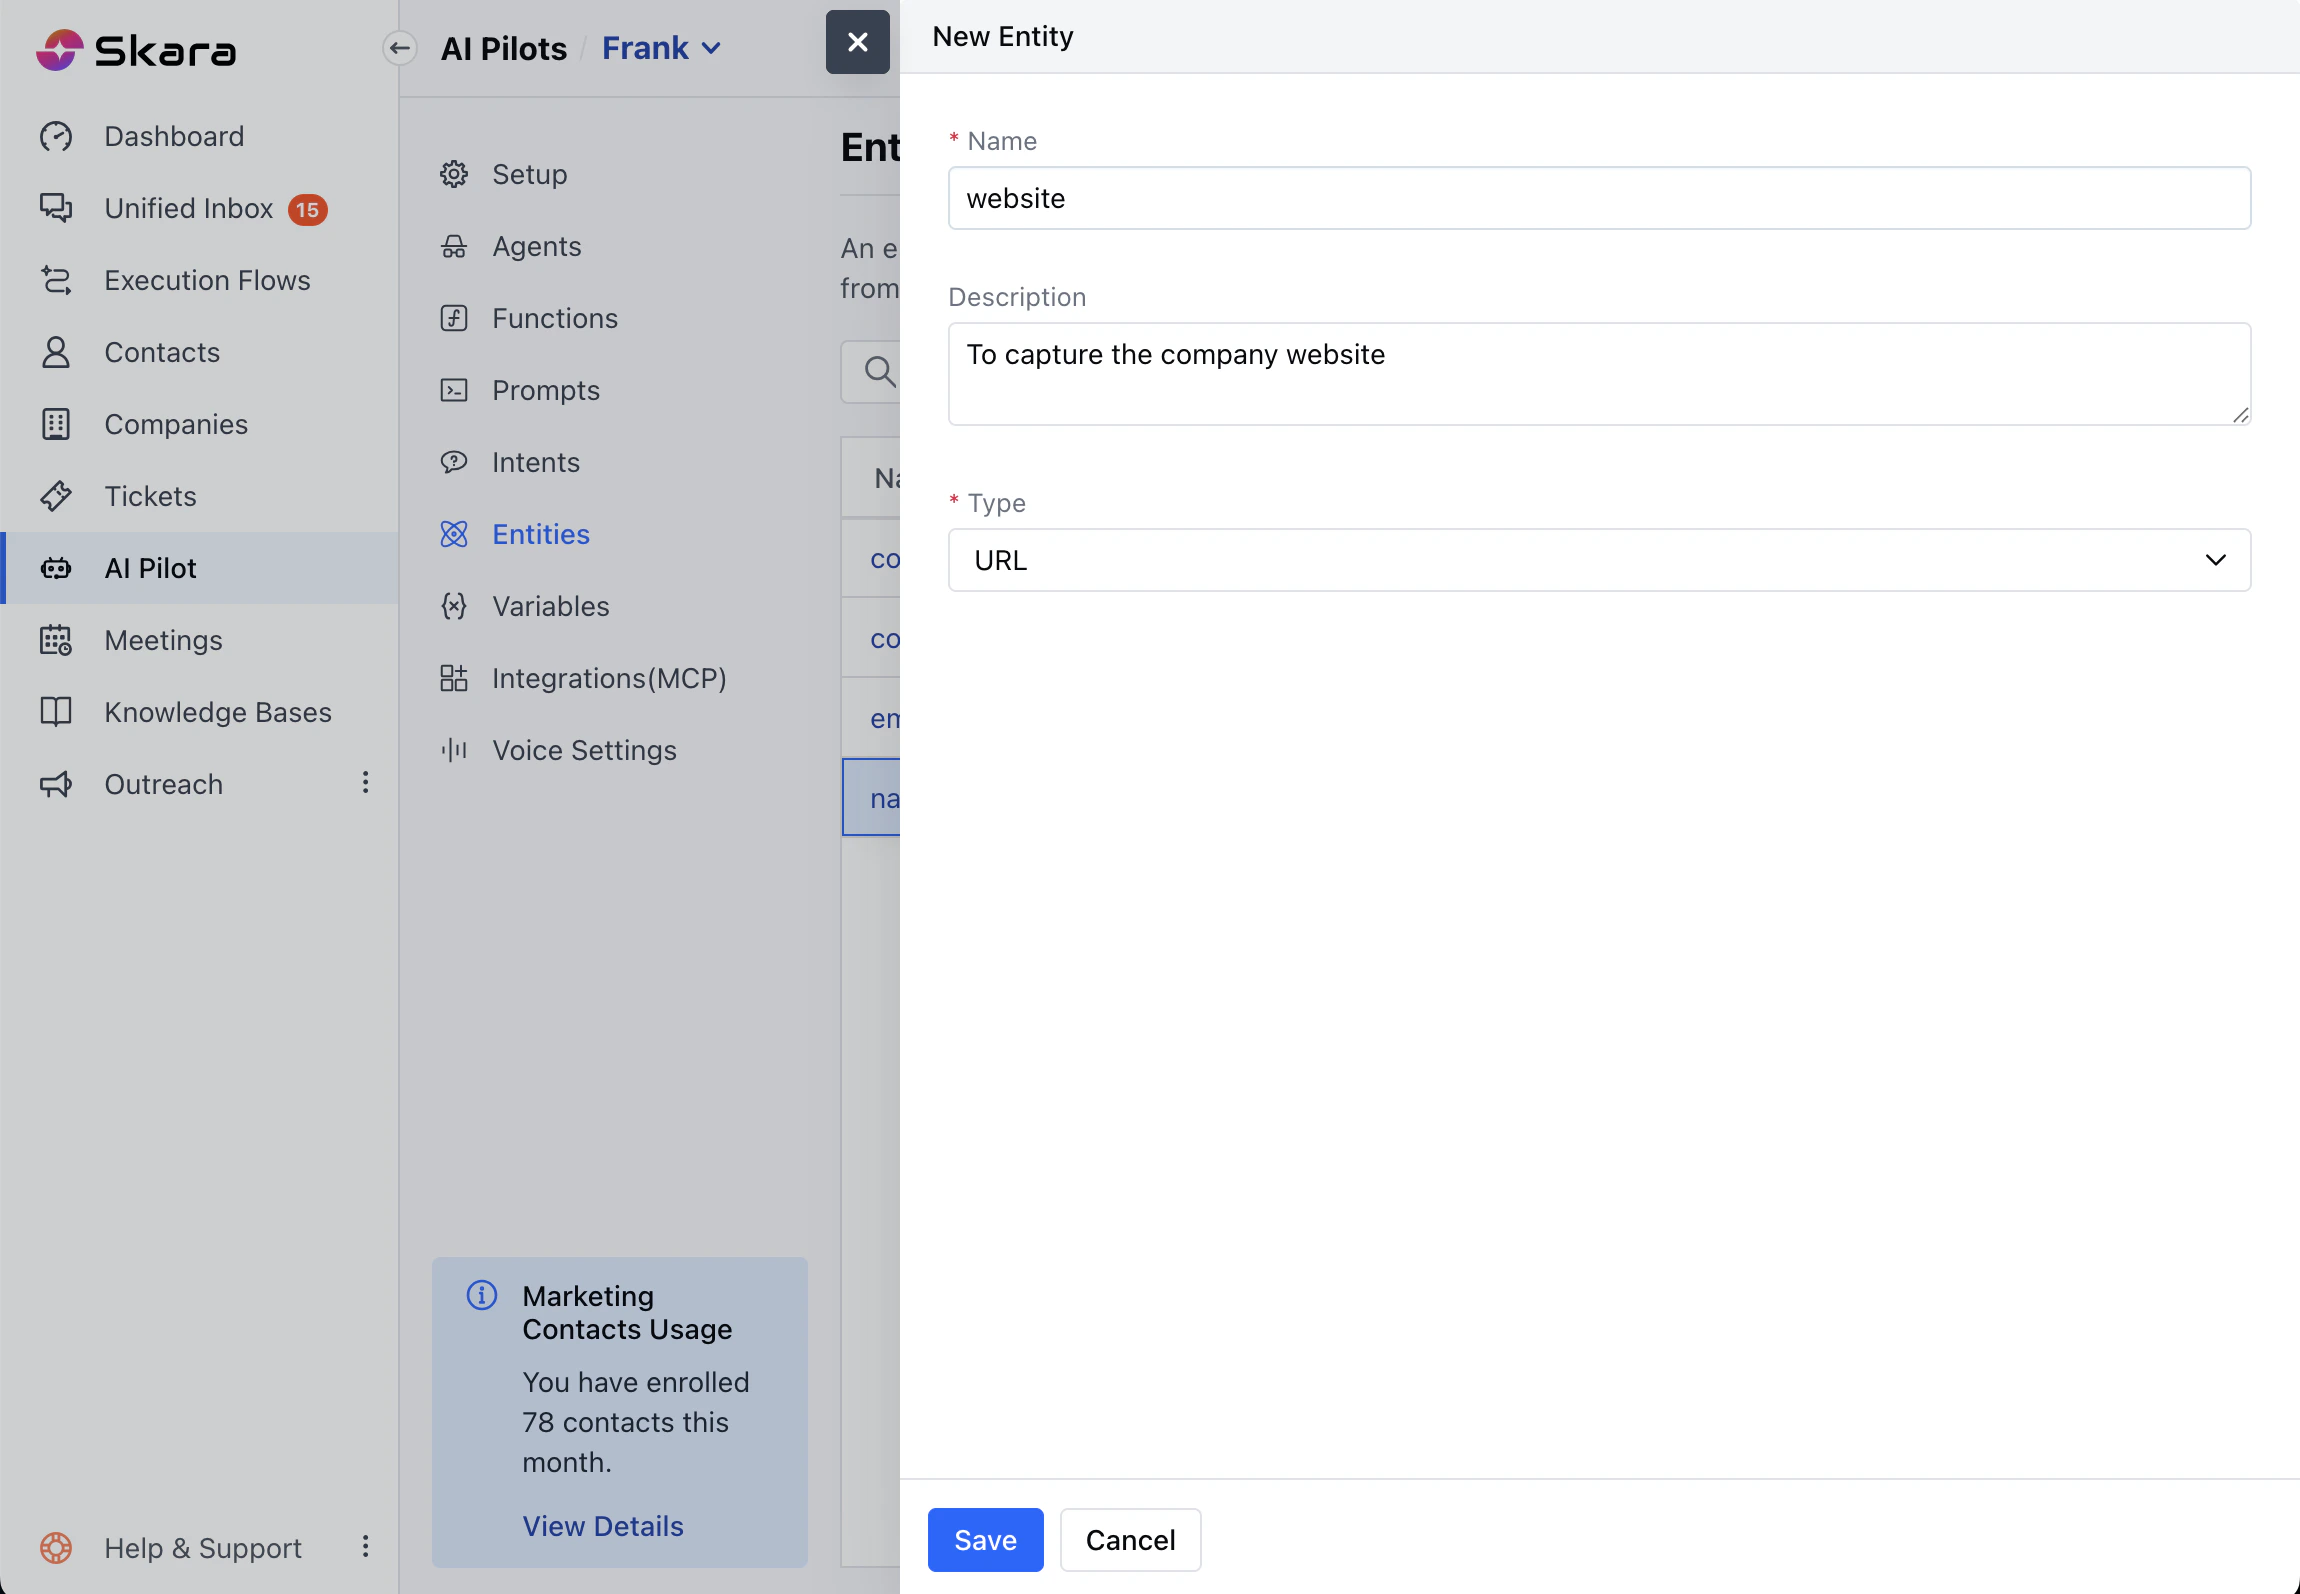Open the Outreach three-dot menu
The height and width of the screenshot is (1594, 2300).
click(x=366, y=782)
